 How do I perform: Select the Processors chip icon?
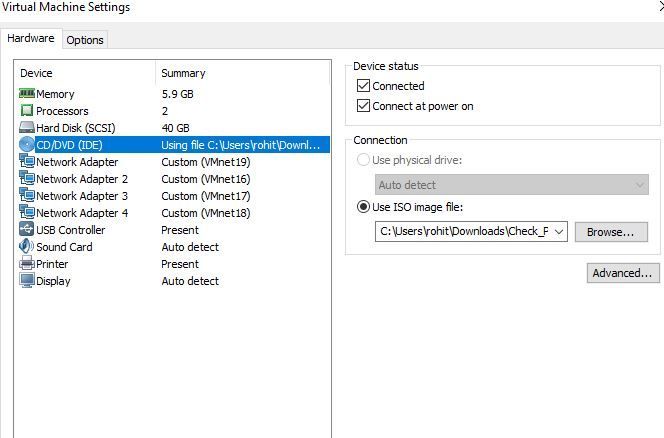pos(27,111)
